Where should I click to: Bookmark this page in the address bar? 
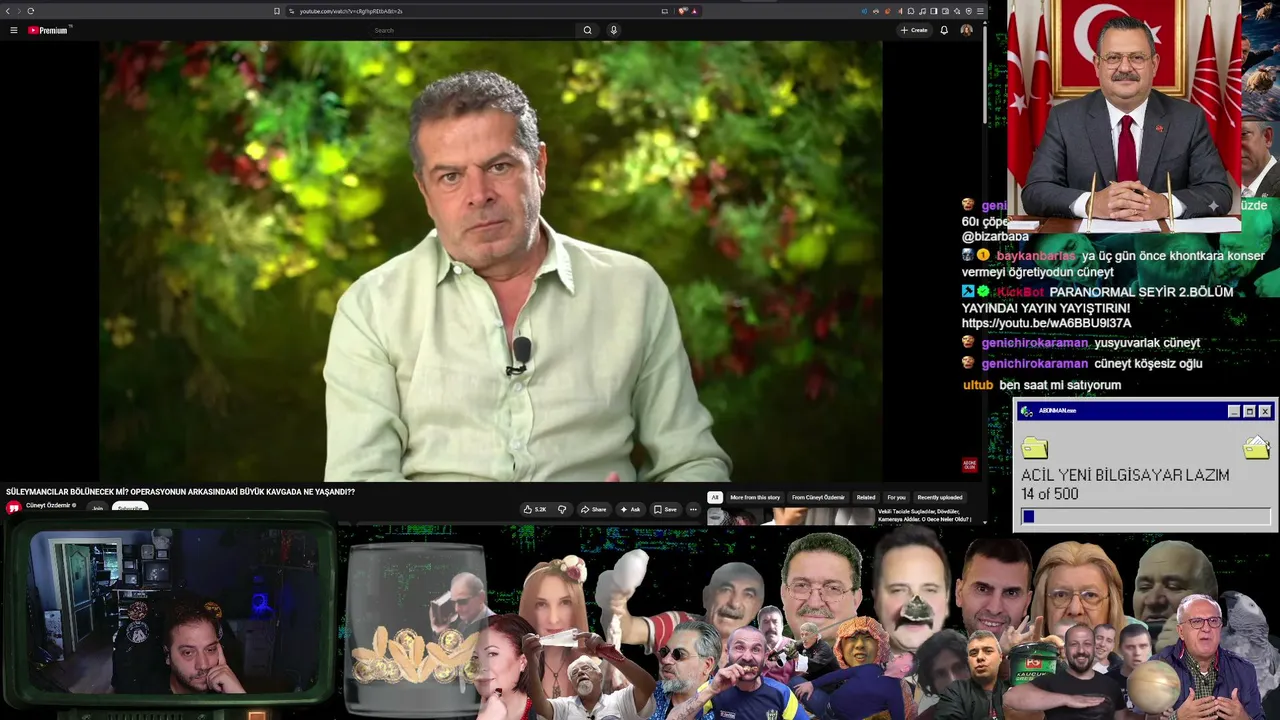pos(277,11)
